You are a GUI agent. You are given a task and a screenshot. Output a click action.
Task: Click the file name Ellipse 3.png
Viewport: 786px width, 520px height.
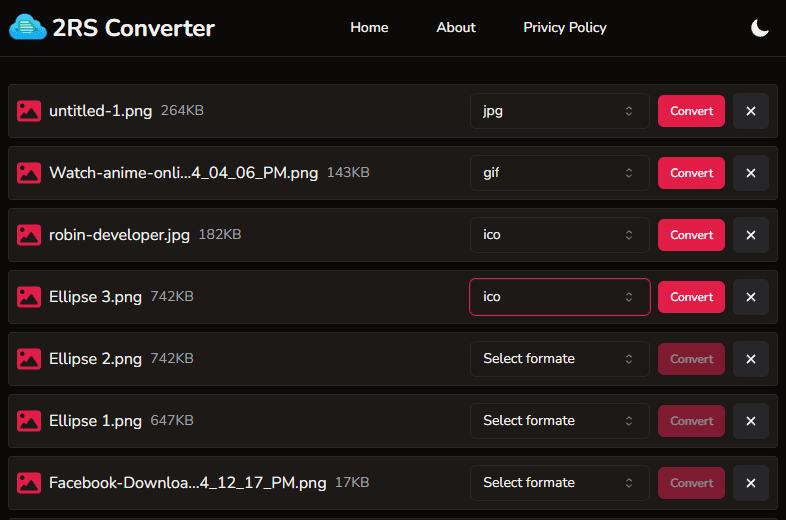point(95,297)
